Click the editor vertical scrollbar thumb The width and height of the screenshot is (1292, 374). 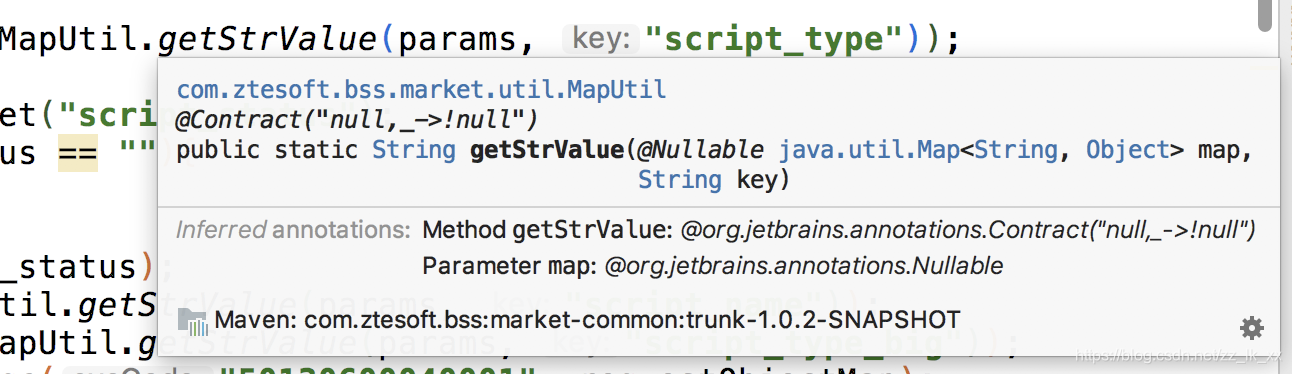[x=1265, y=15]
